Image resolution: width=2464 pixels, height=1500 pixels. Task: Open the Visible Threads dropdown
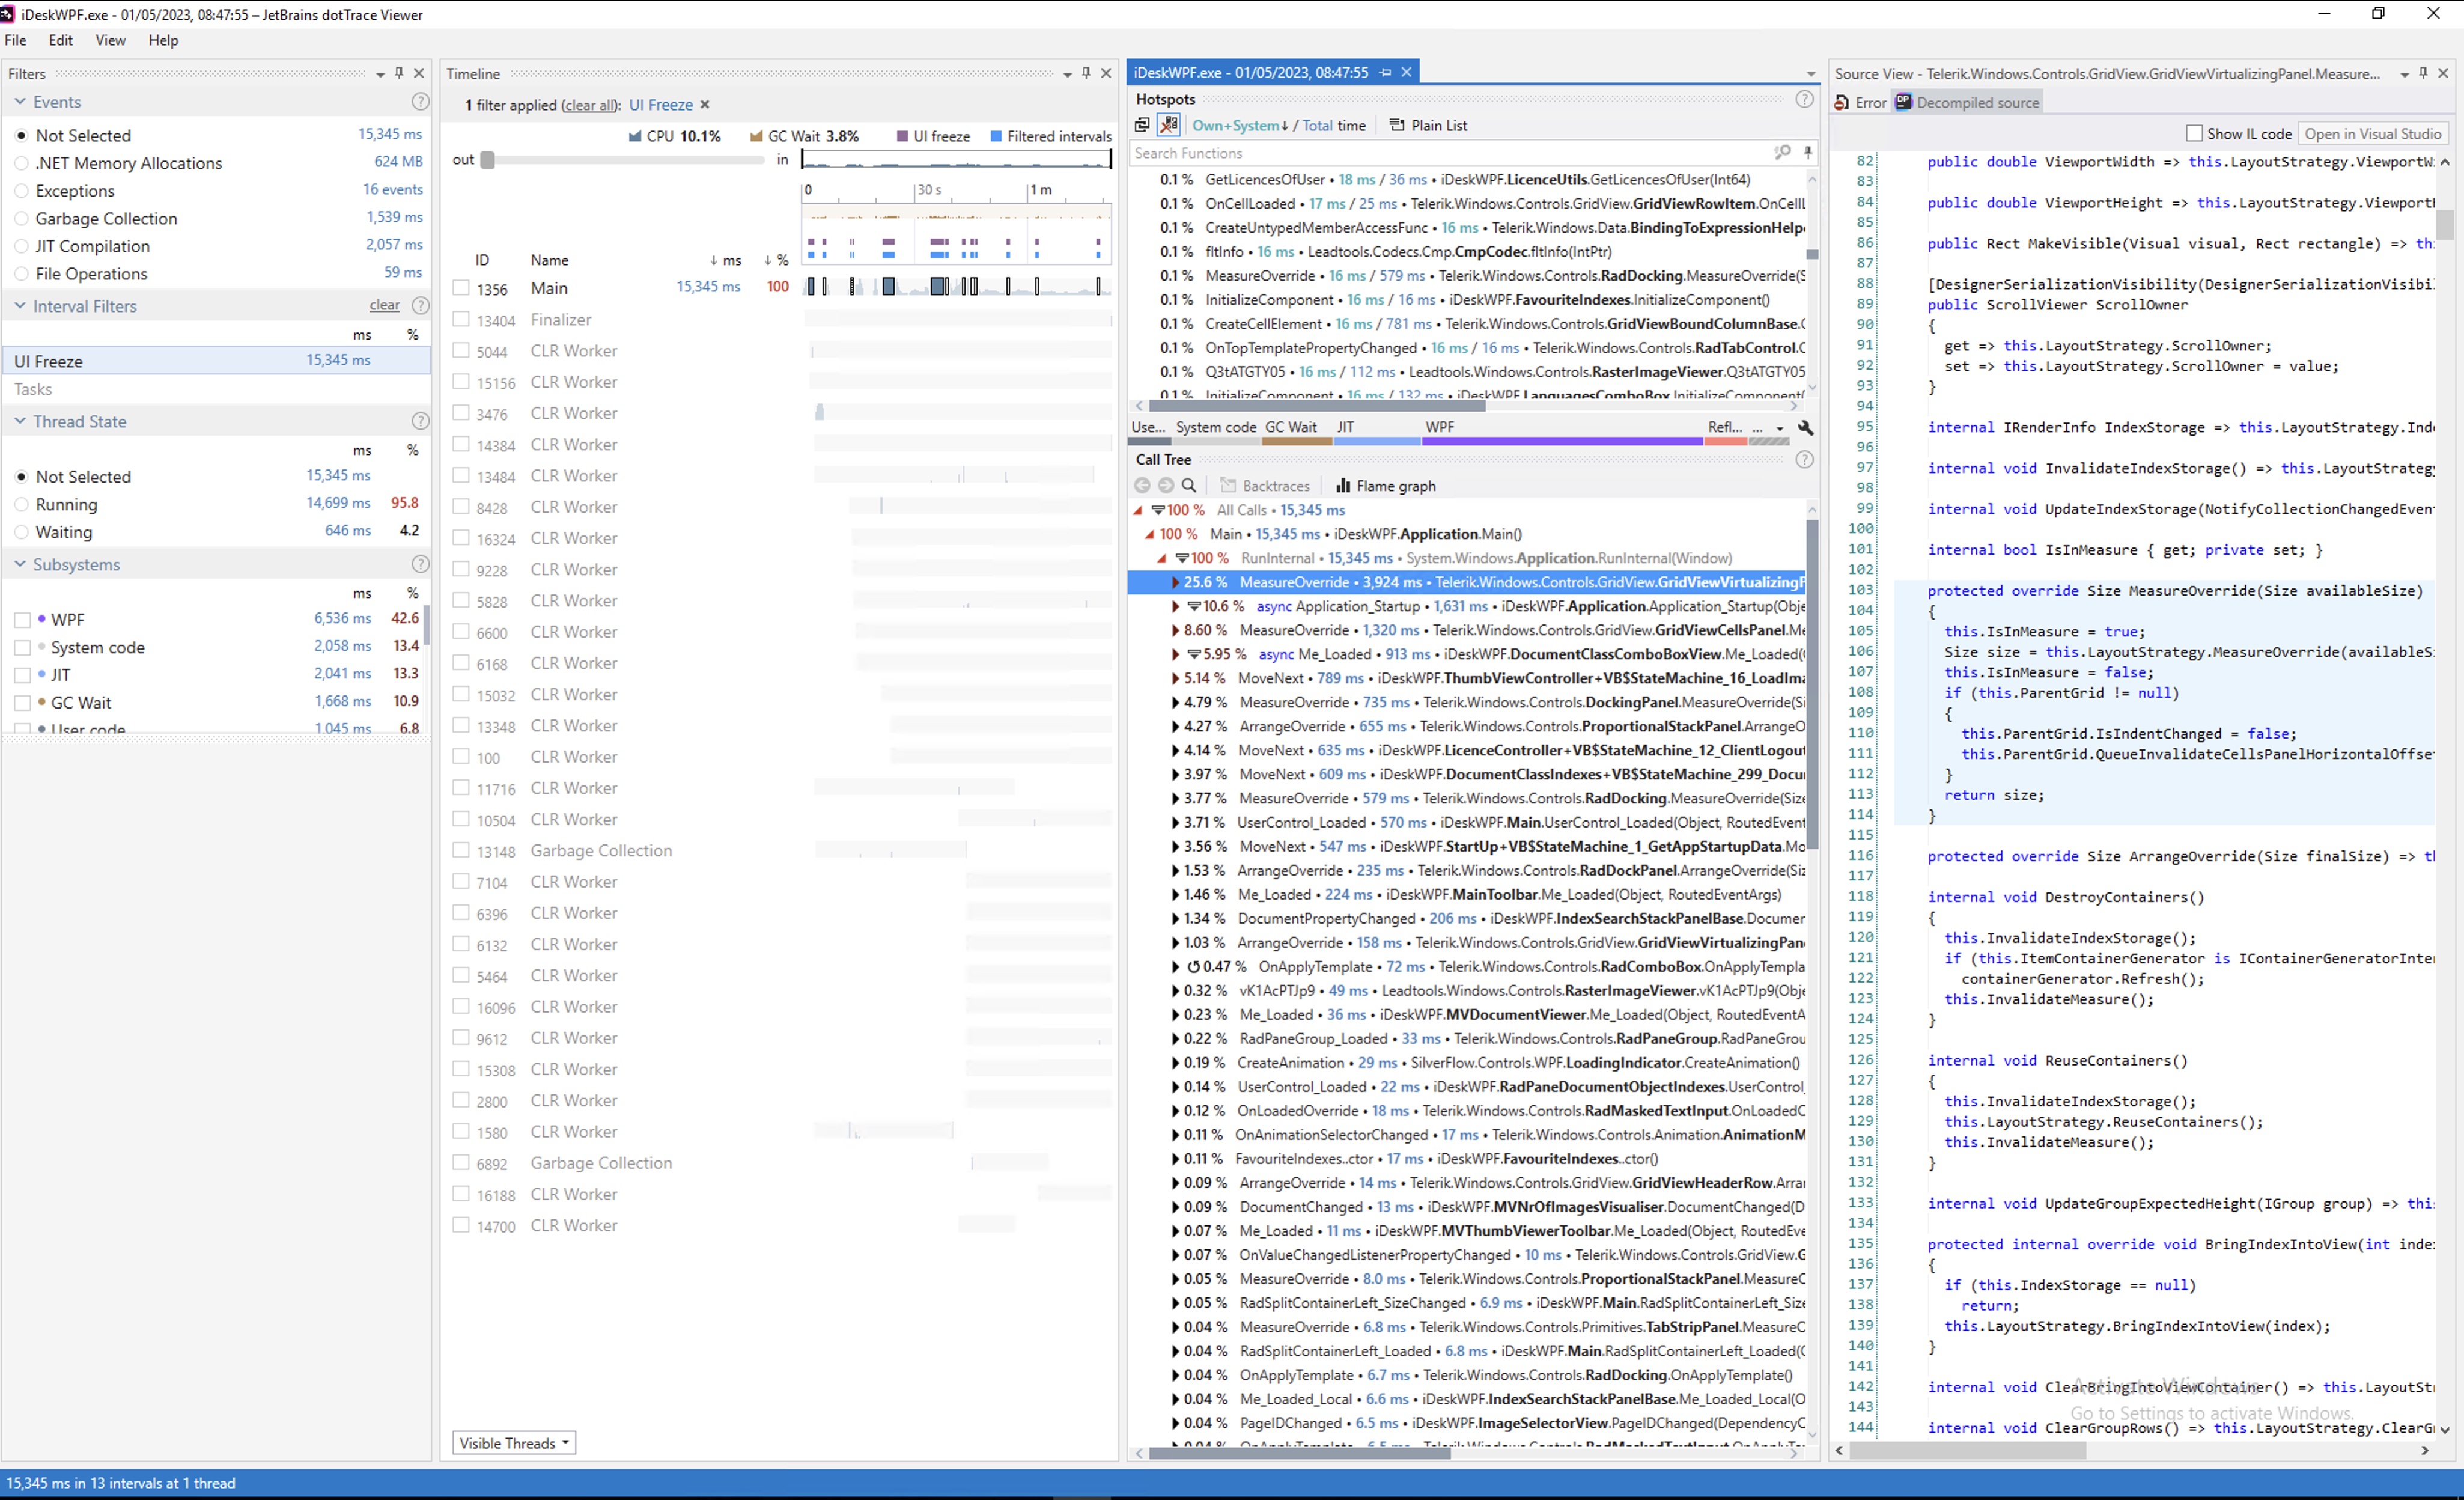tap(514, 1443)
